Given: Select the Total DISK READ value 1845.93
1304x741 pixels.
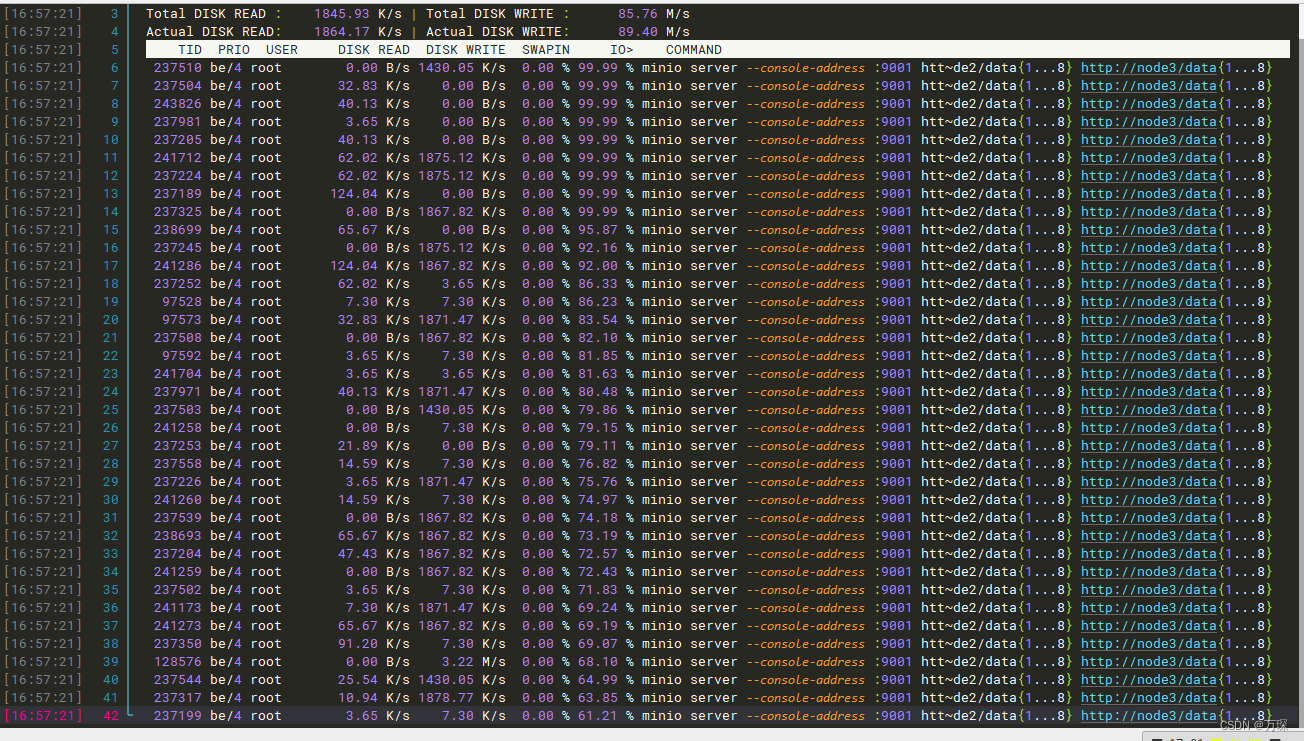Looking at the screenshot, I should point(342,14).
